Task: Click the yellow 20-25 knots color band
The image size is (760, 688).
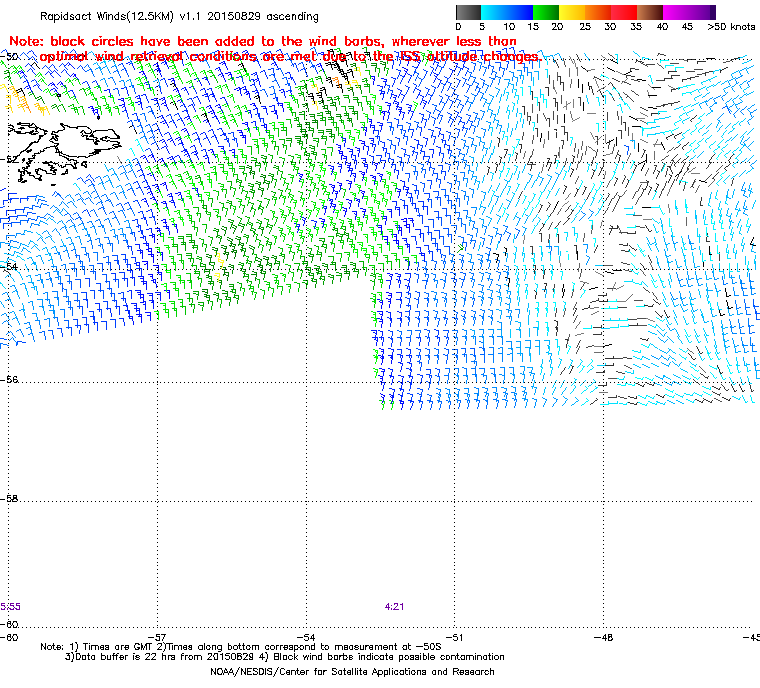Action: coord(572,12)
